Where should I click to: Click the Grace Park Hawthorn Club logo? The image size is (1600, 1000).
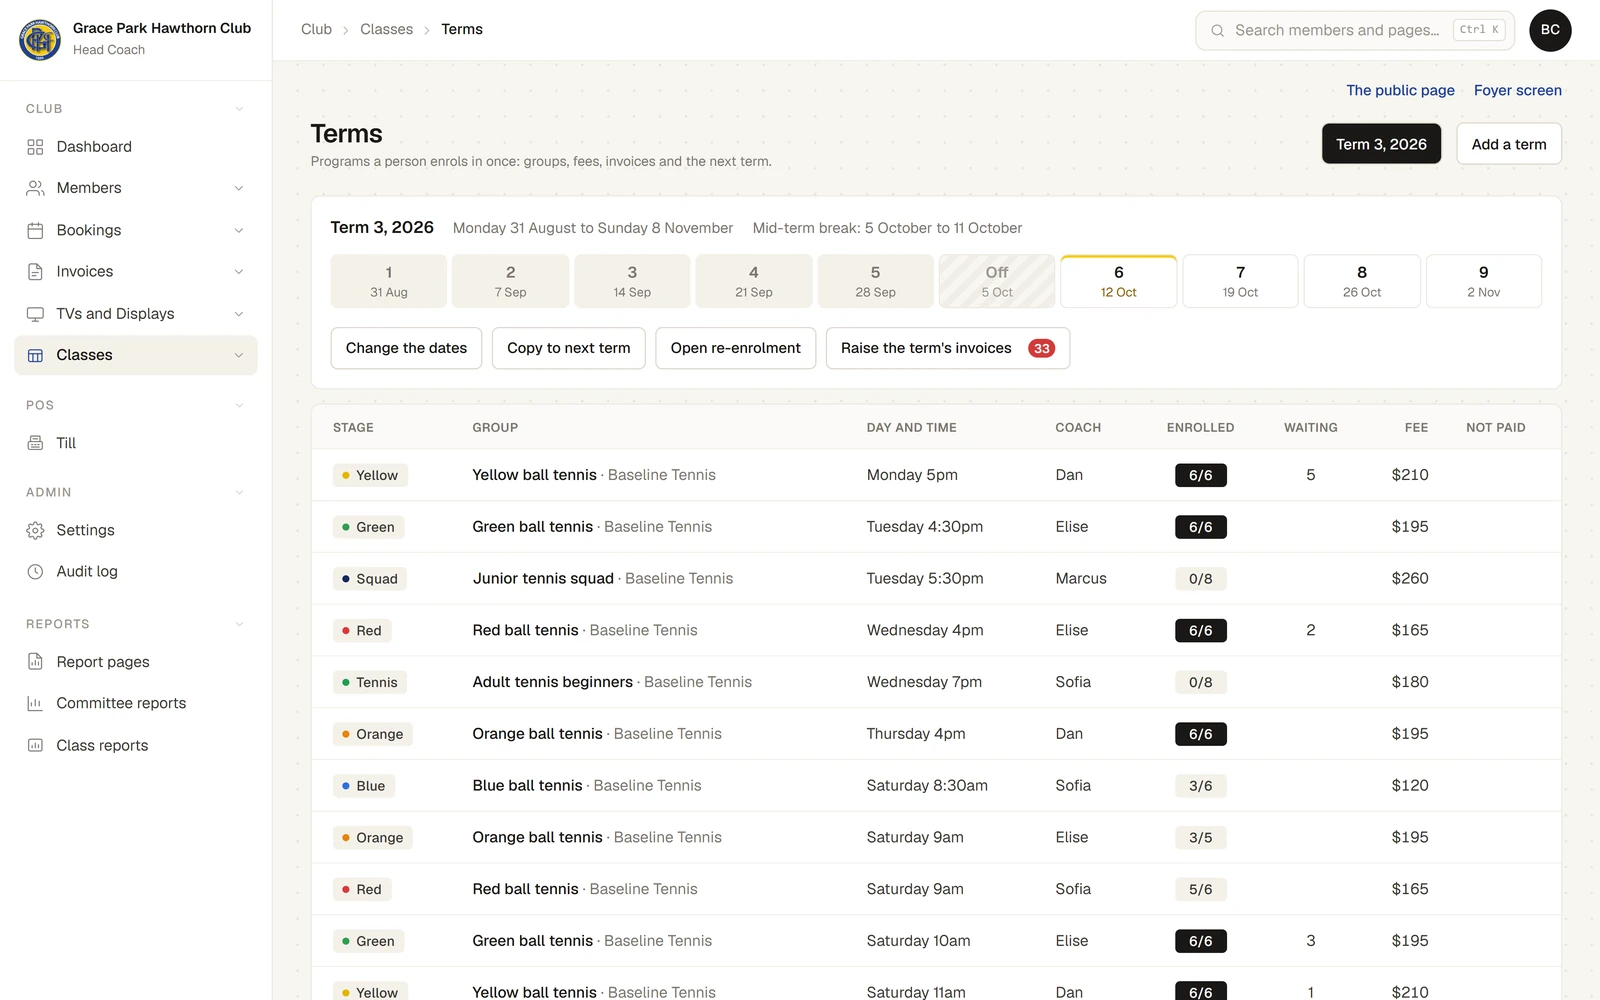click(40, 39)
